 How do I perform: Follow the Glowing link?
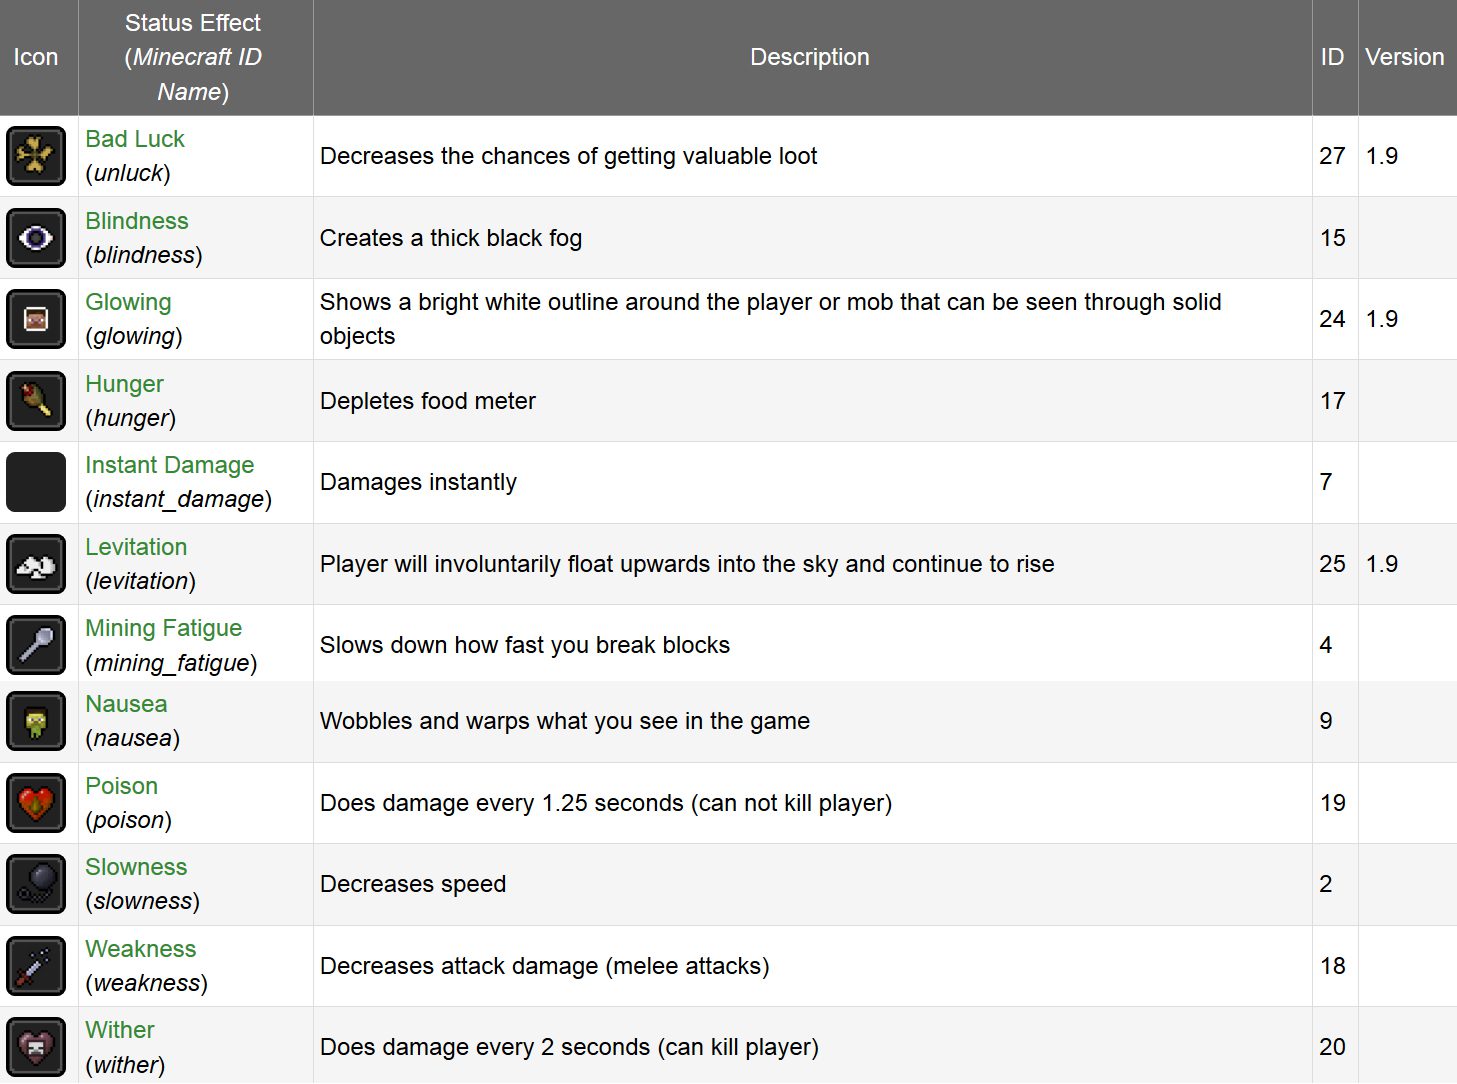pyautogui.click(x=128, y=302)
